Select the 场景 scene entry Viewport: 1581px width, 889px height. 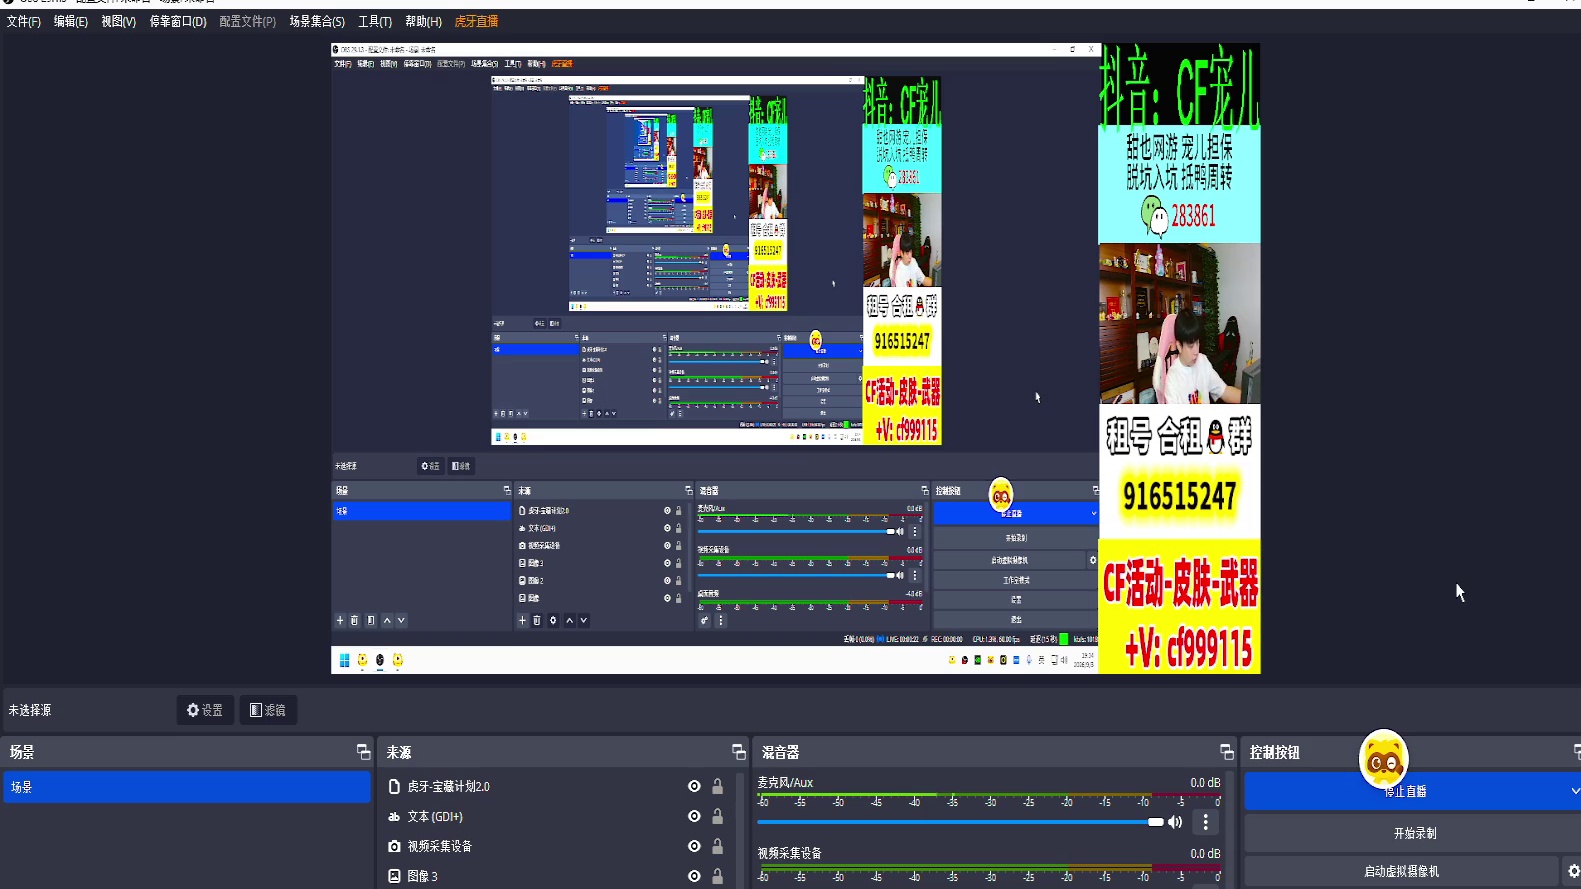pos(187,787)
